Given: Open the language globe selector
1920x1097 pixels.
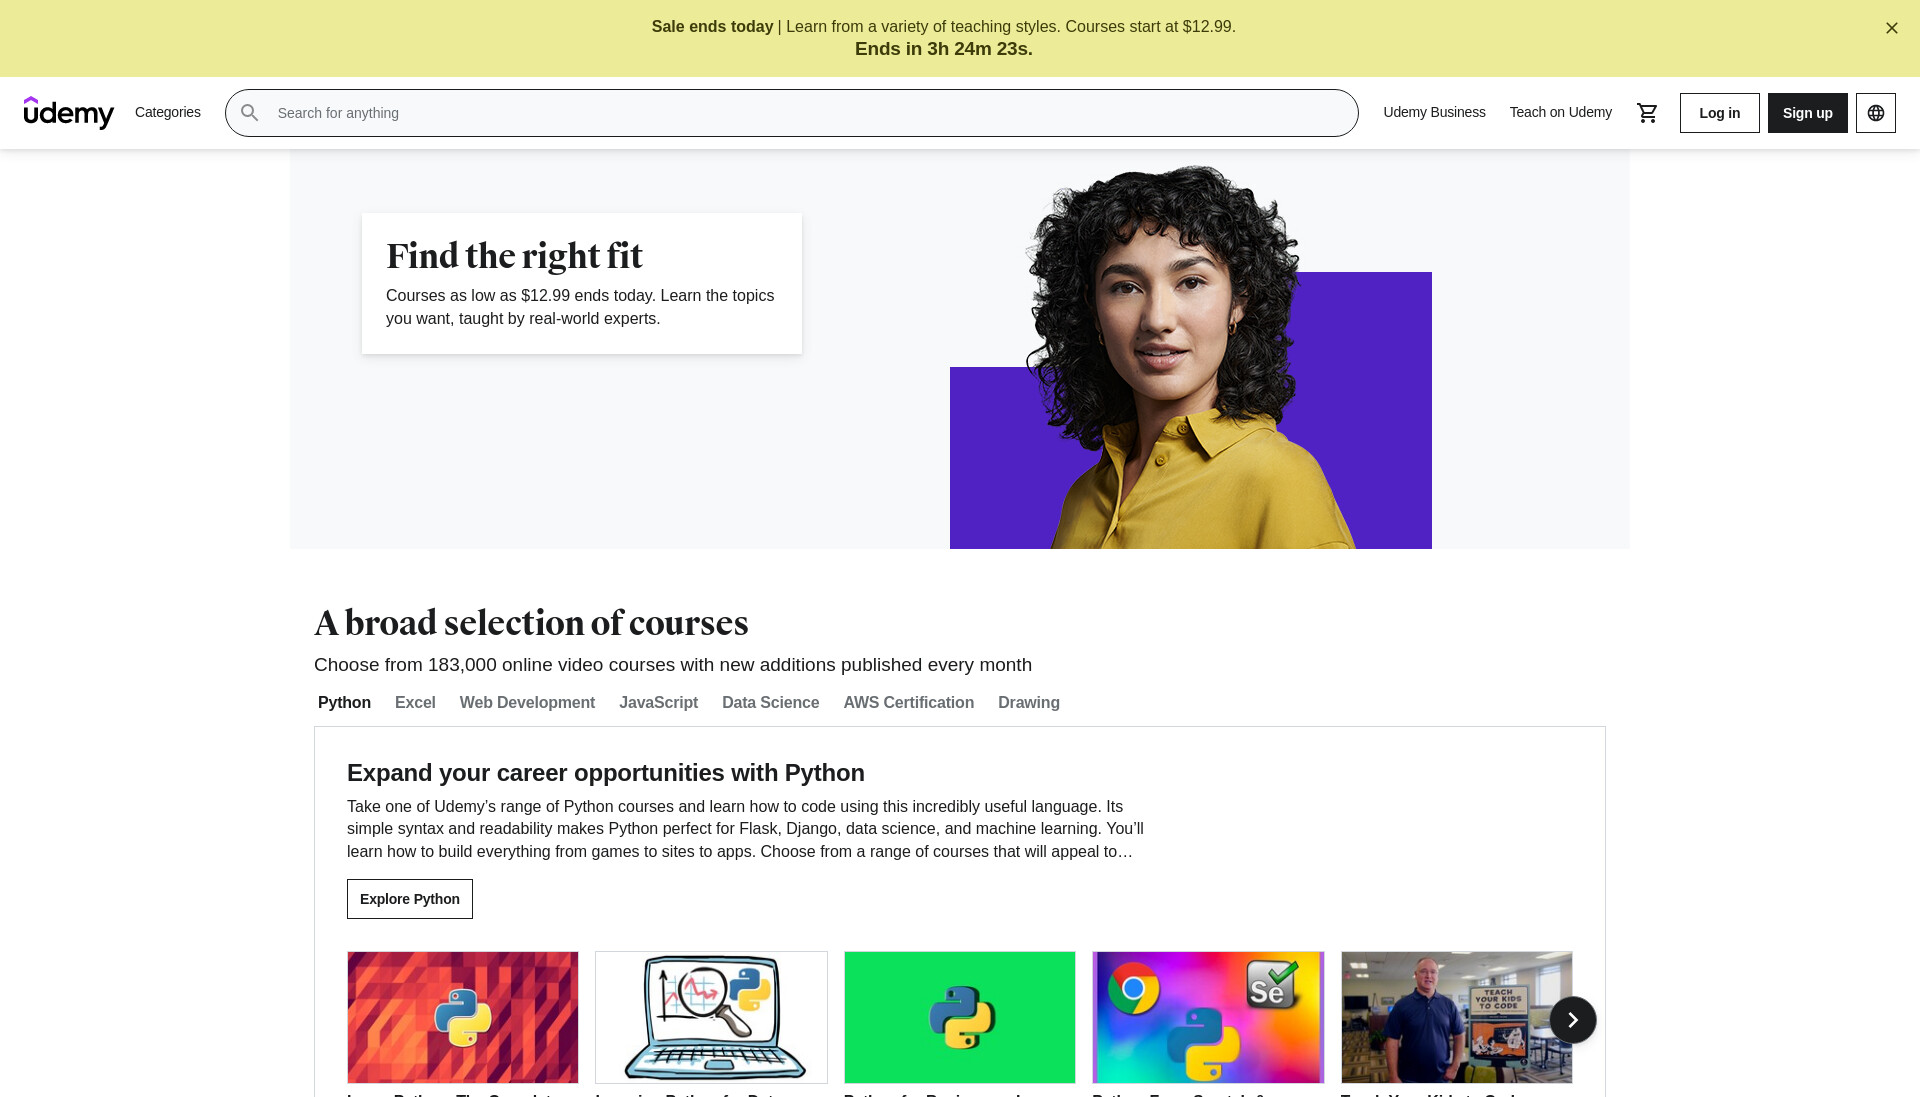Looking at the screenshot, I should coord(1876,113).
